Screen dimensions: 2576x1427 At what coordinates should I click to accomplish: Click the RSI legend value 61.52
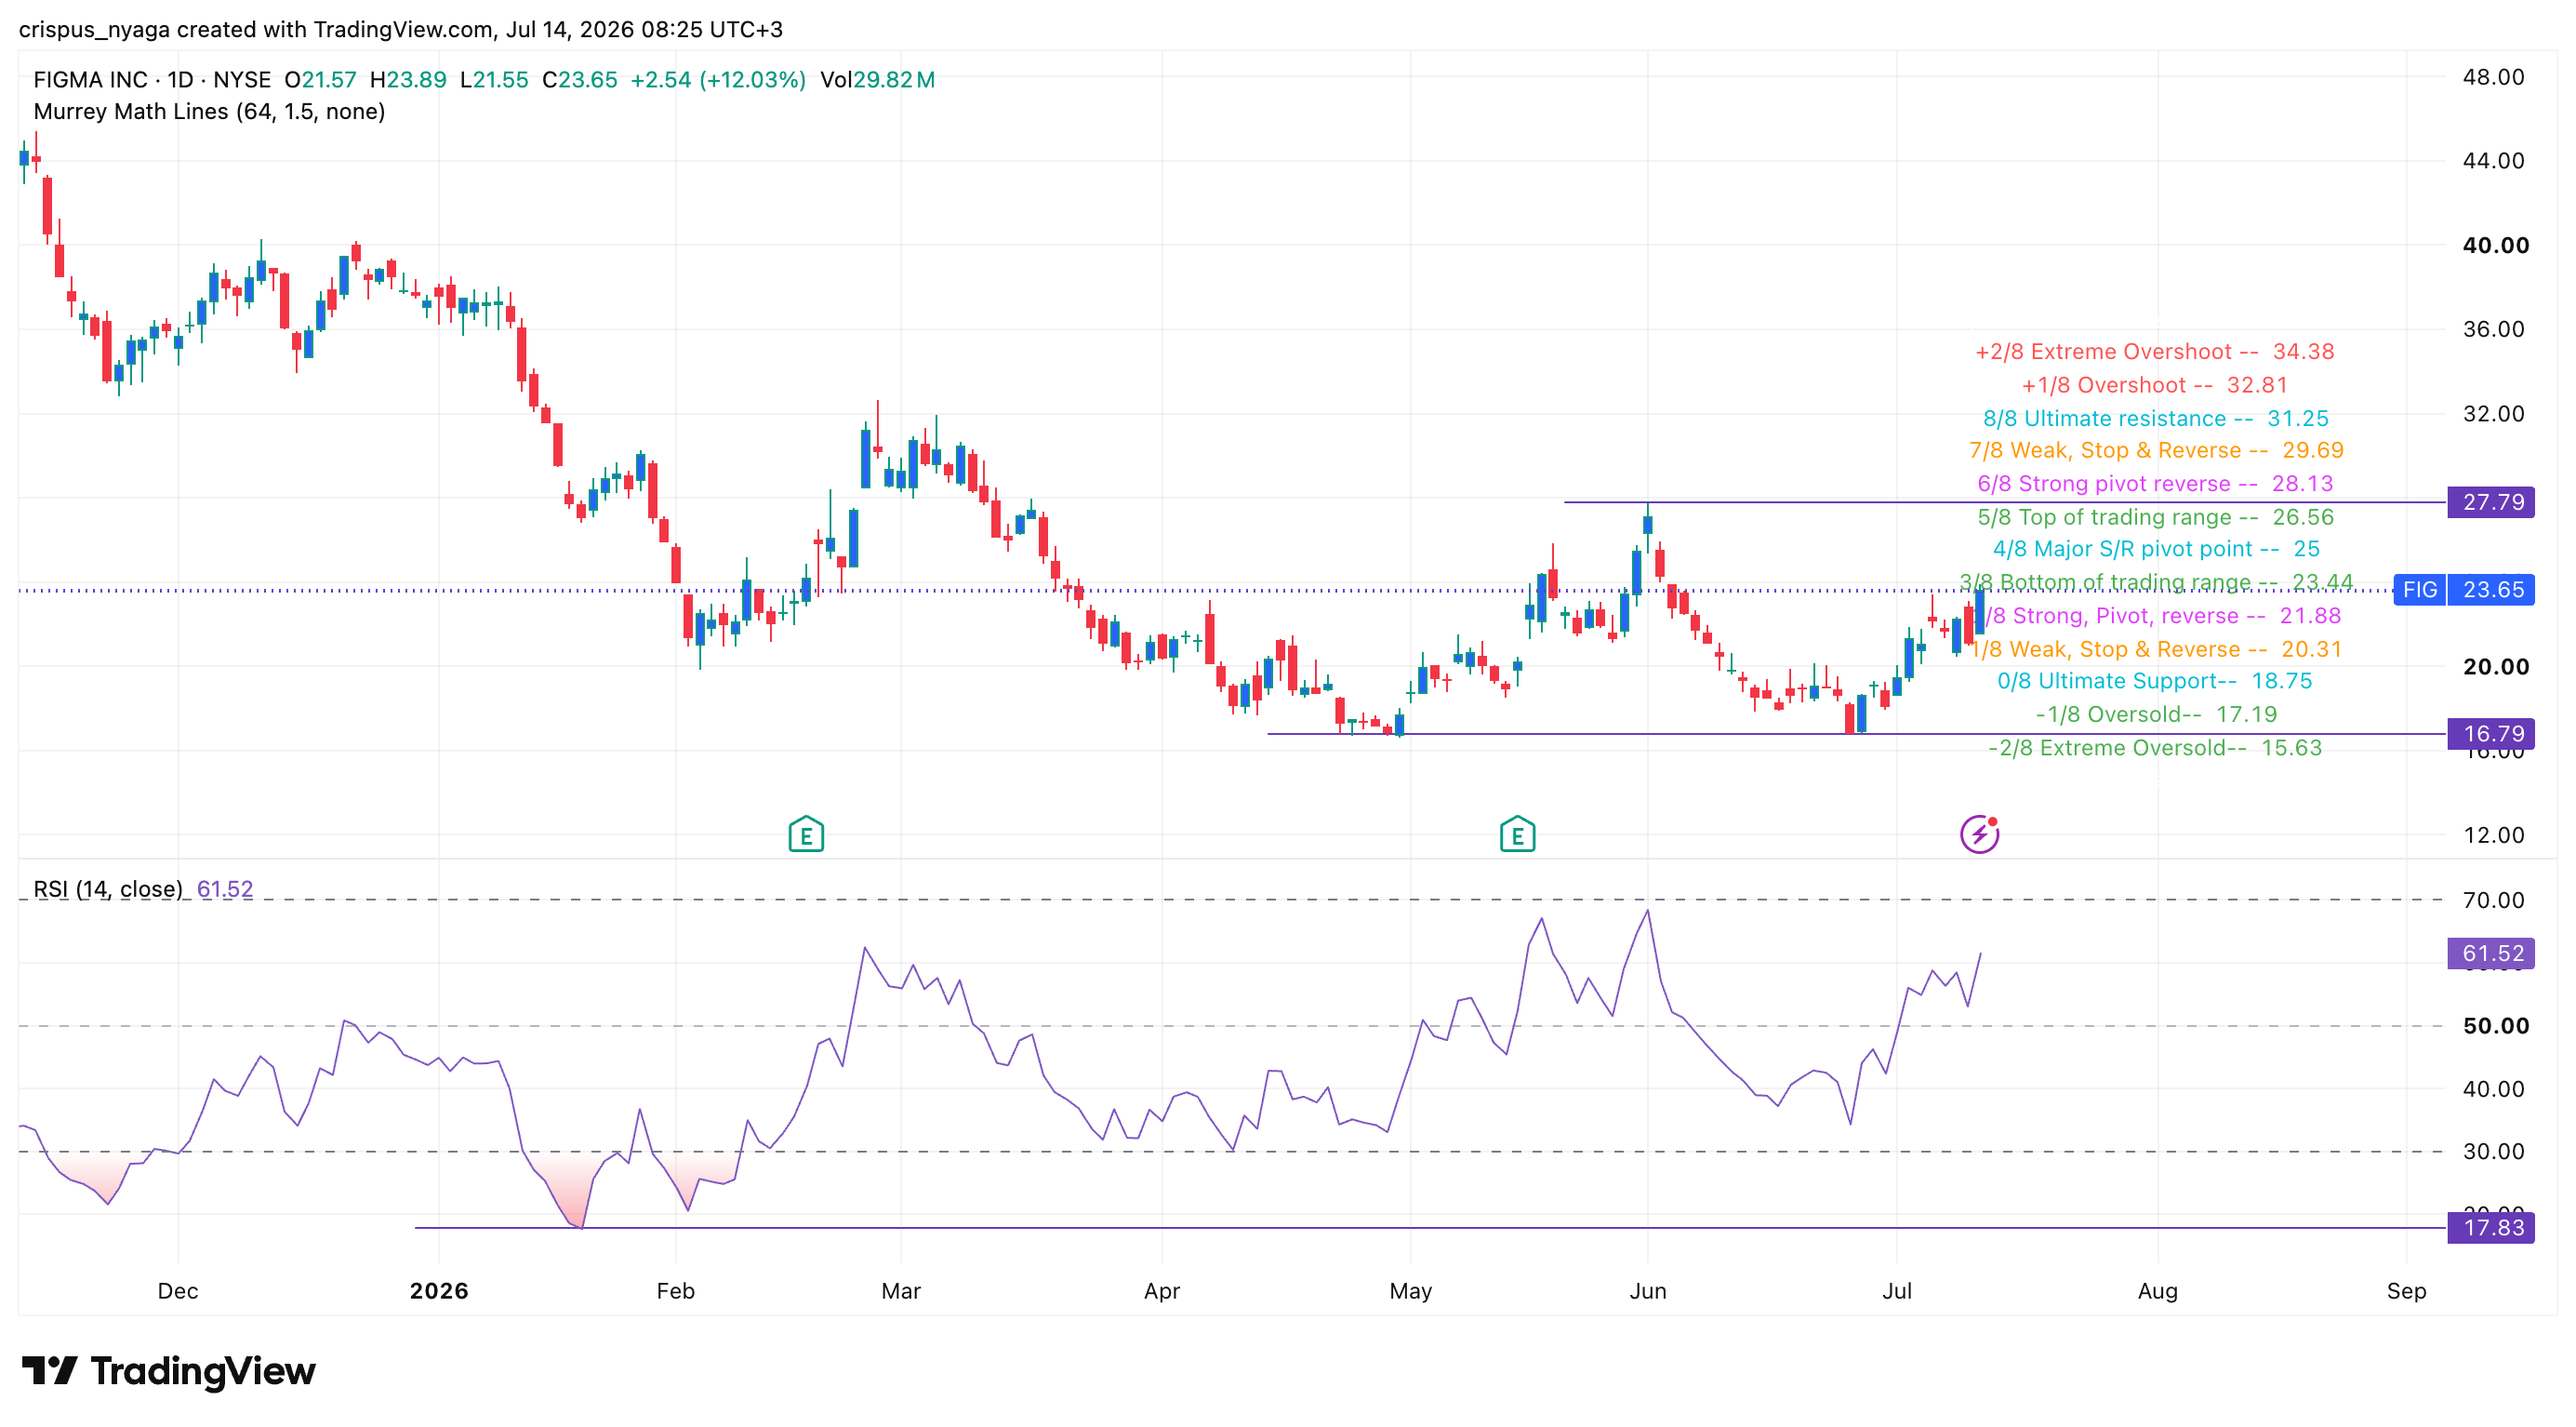click(x=225, y=890)
